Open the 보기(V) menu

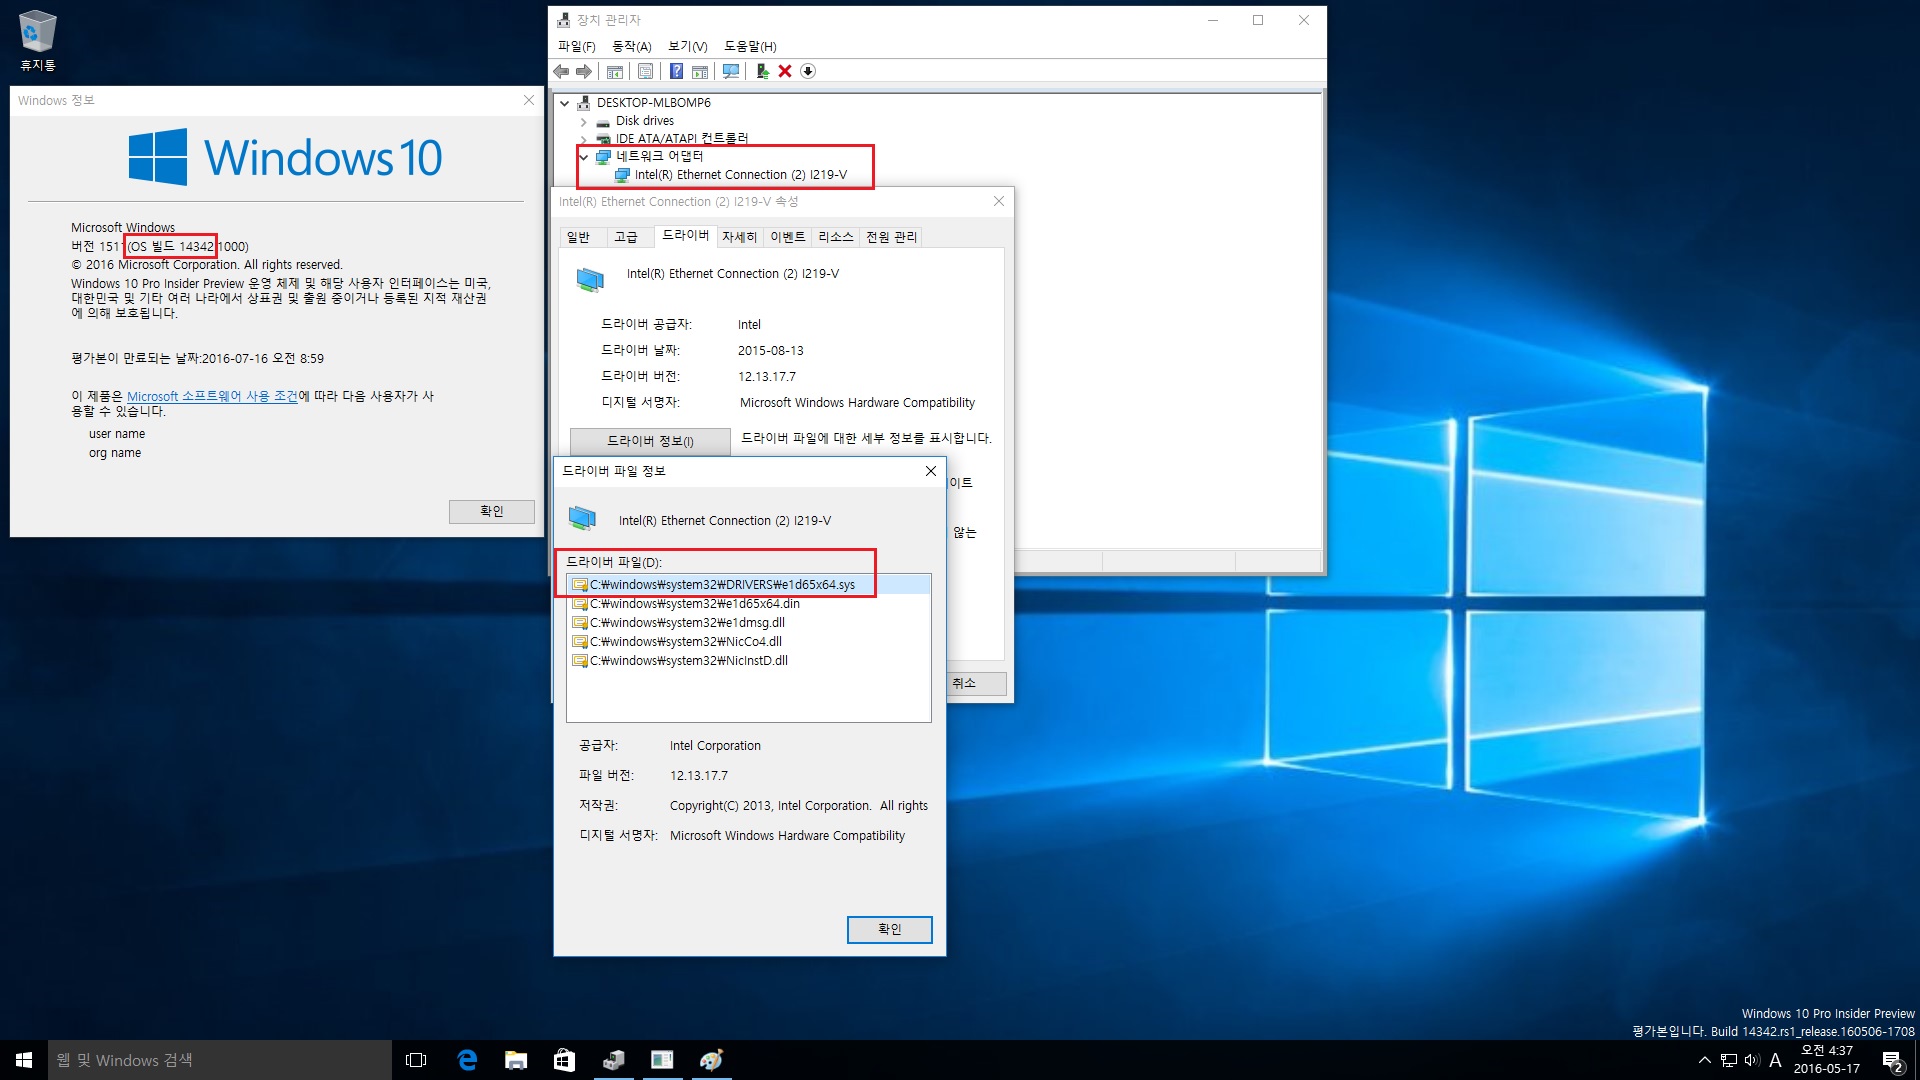tap(687, 46)
